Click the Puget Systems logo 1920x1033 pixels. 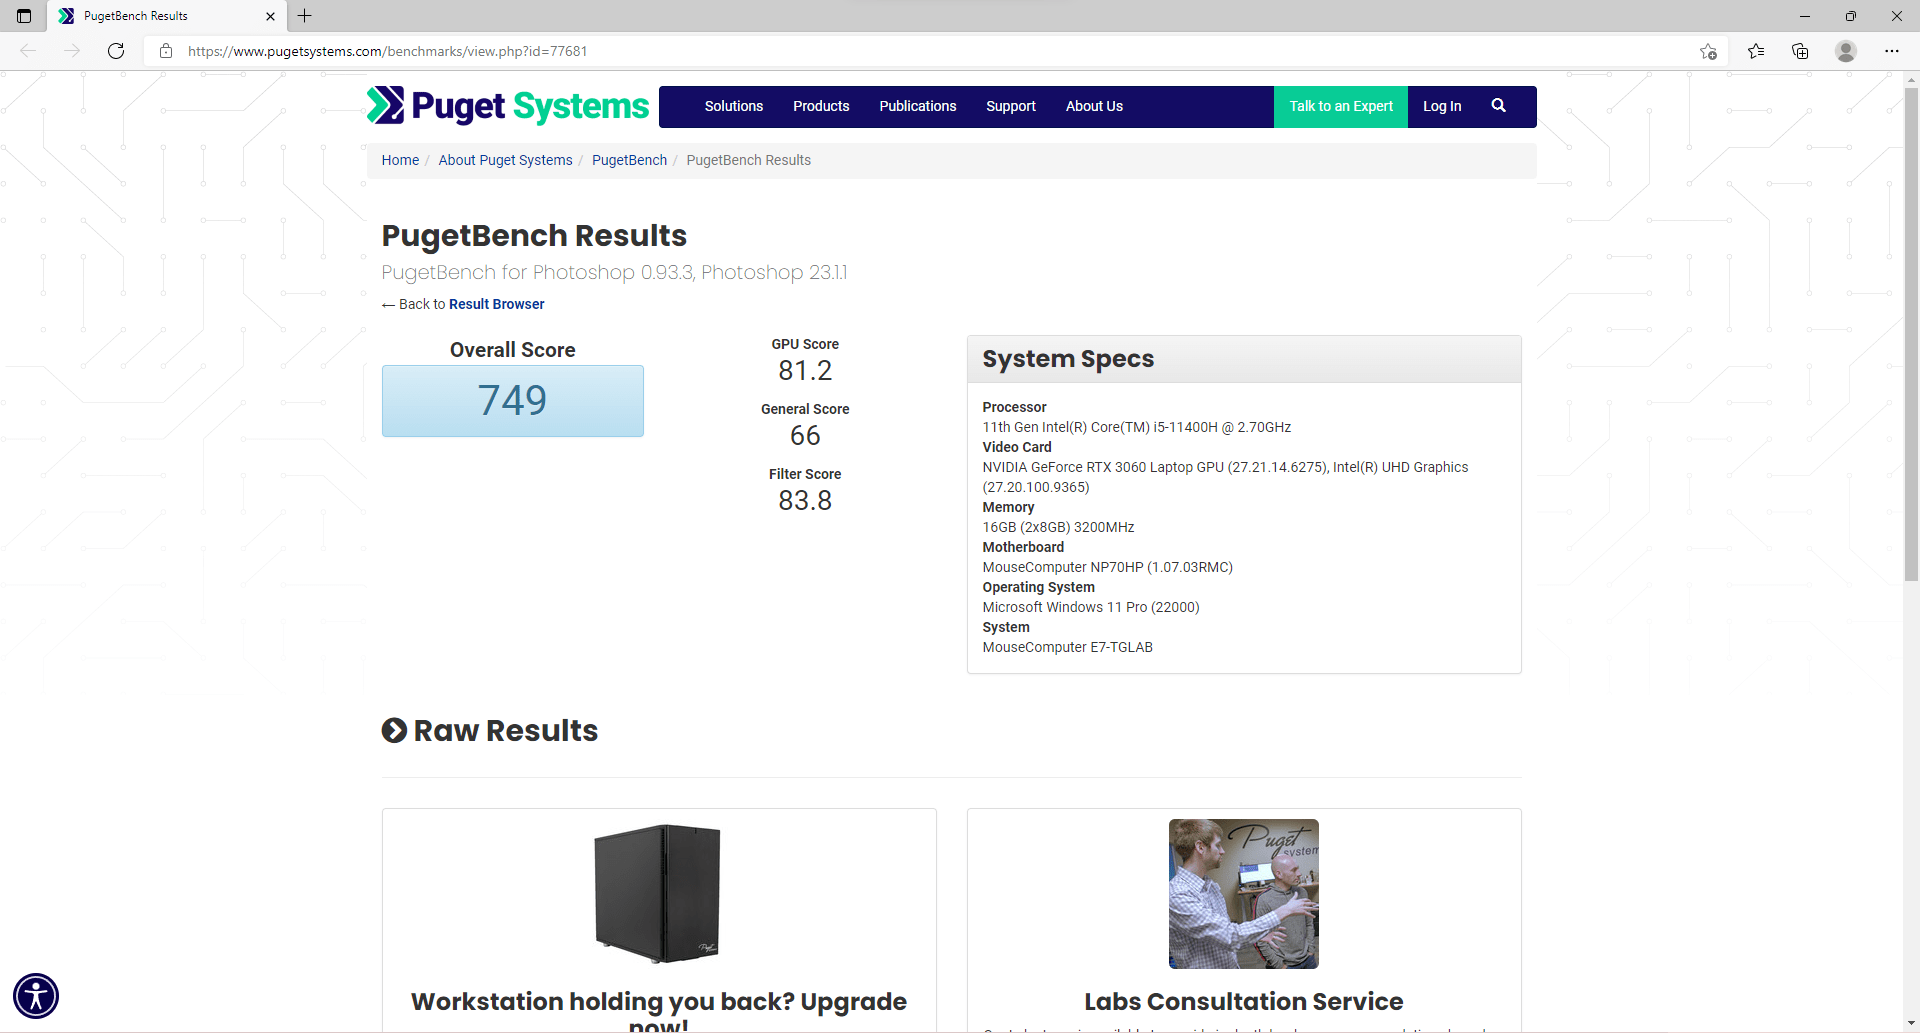(508, 106)
